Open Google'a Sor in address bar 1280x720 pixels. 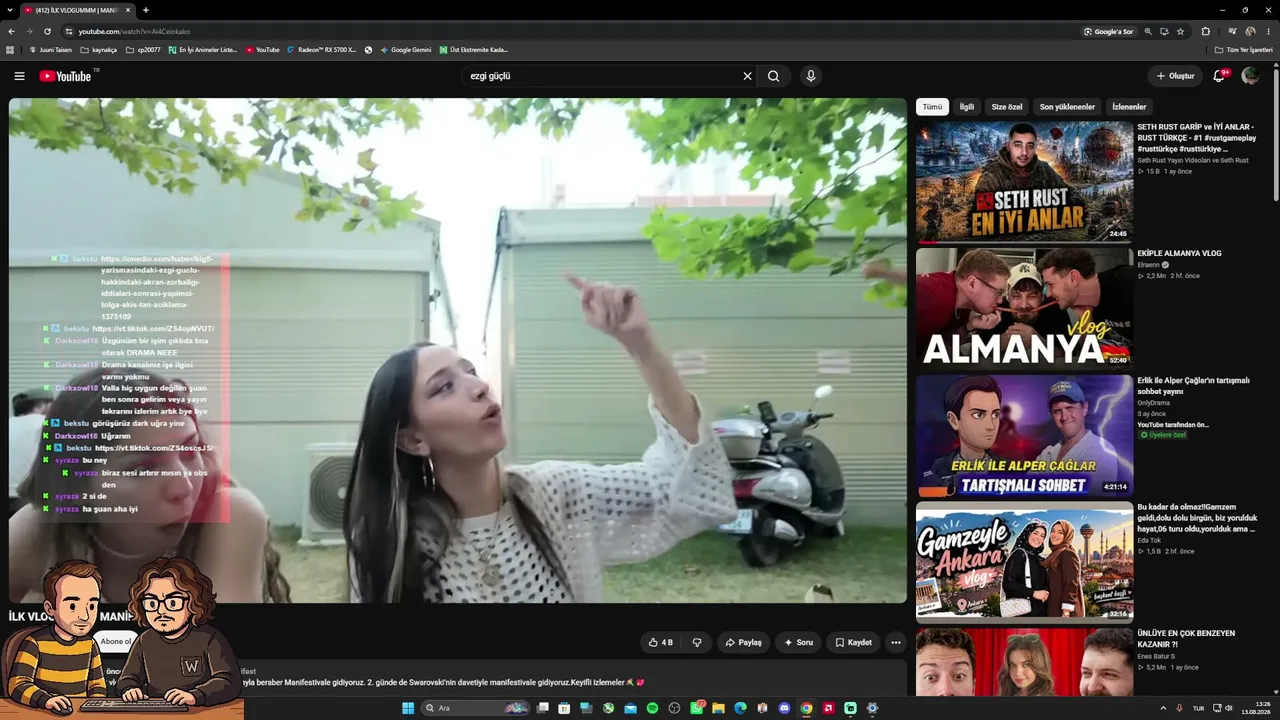1108,31
